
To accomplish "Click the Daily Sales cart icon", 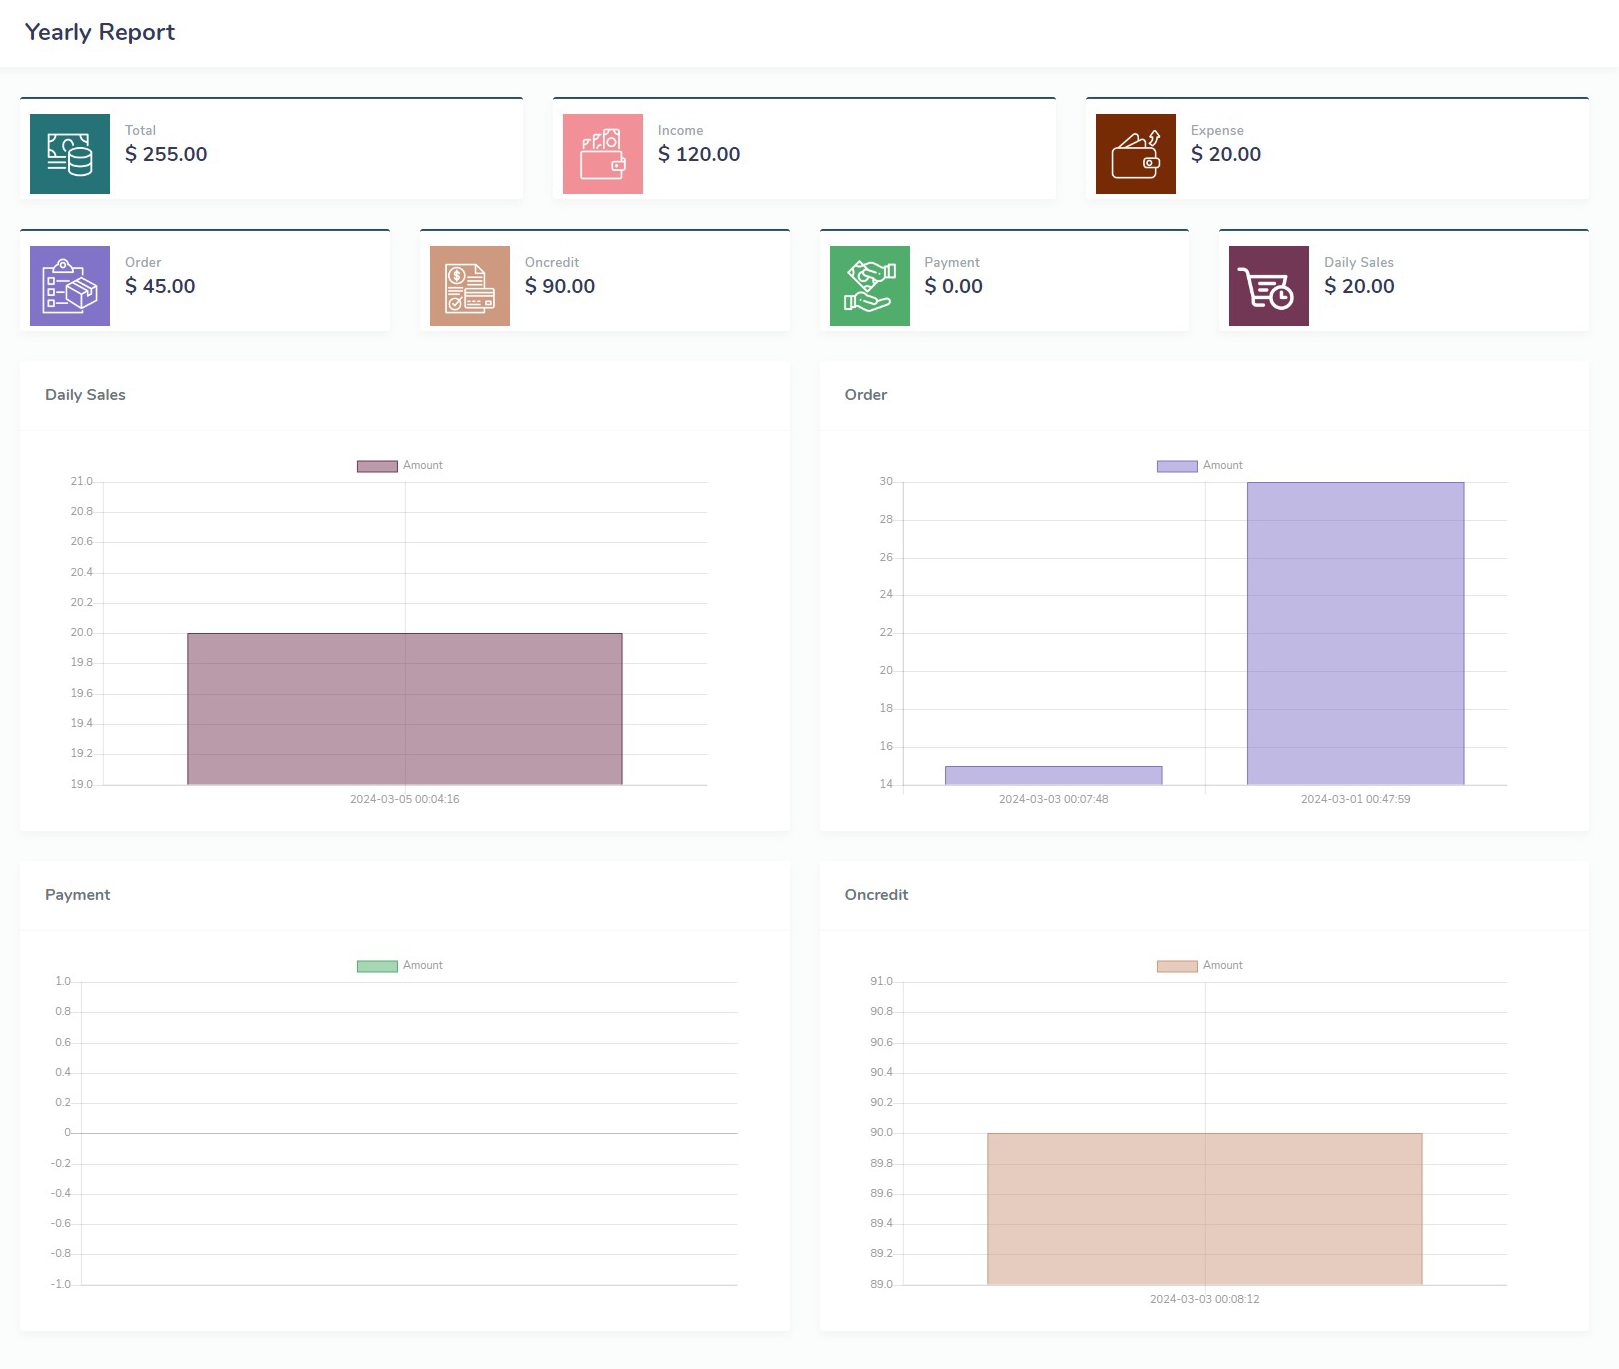I will pyautogui.click(x=1268, y=286).
